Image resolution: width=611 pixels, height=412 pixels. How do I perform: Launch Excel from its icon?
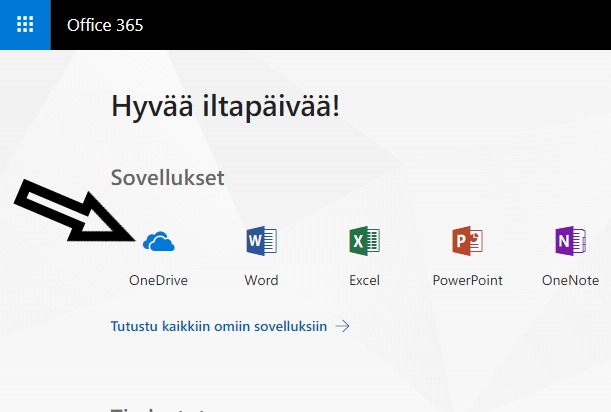click(x=364, y=241)
